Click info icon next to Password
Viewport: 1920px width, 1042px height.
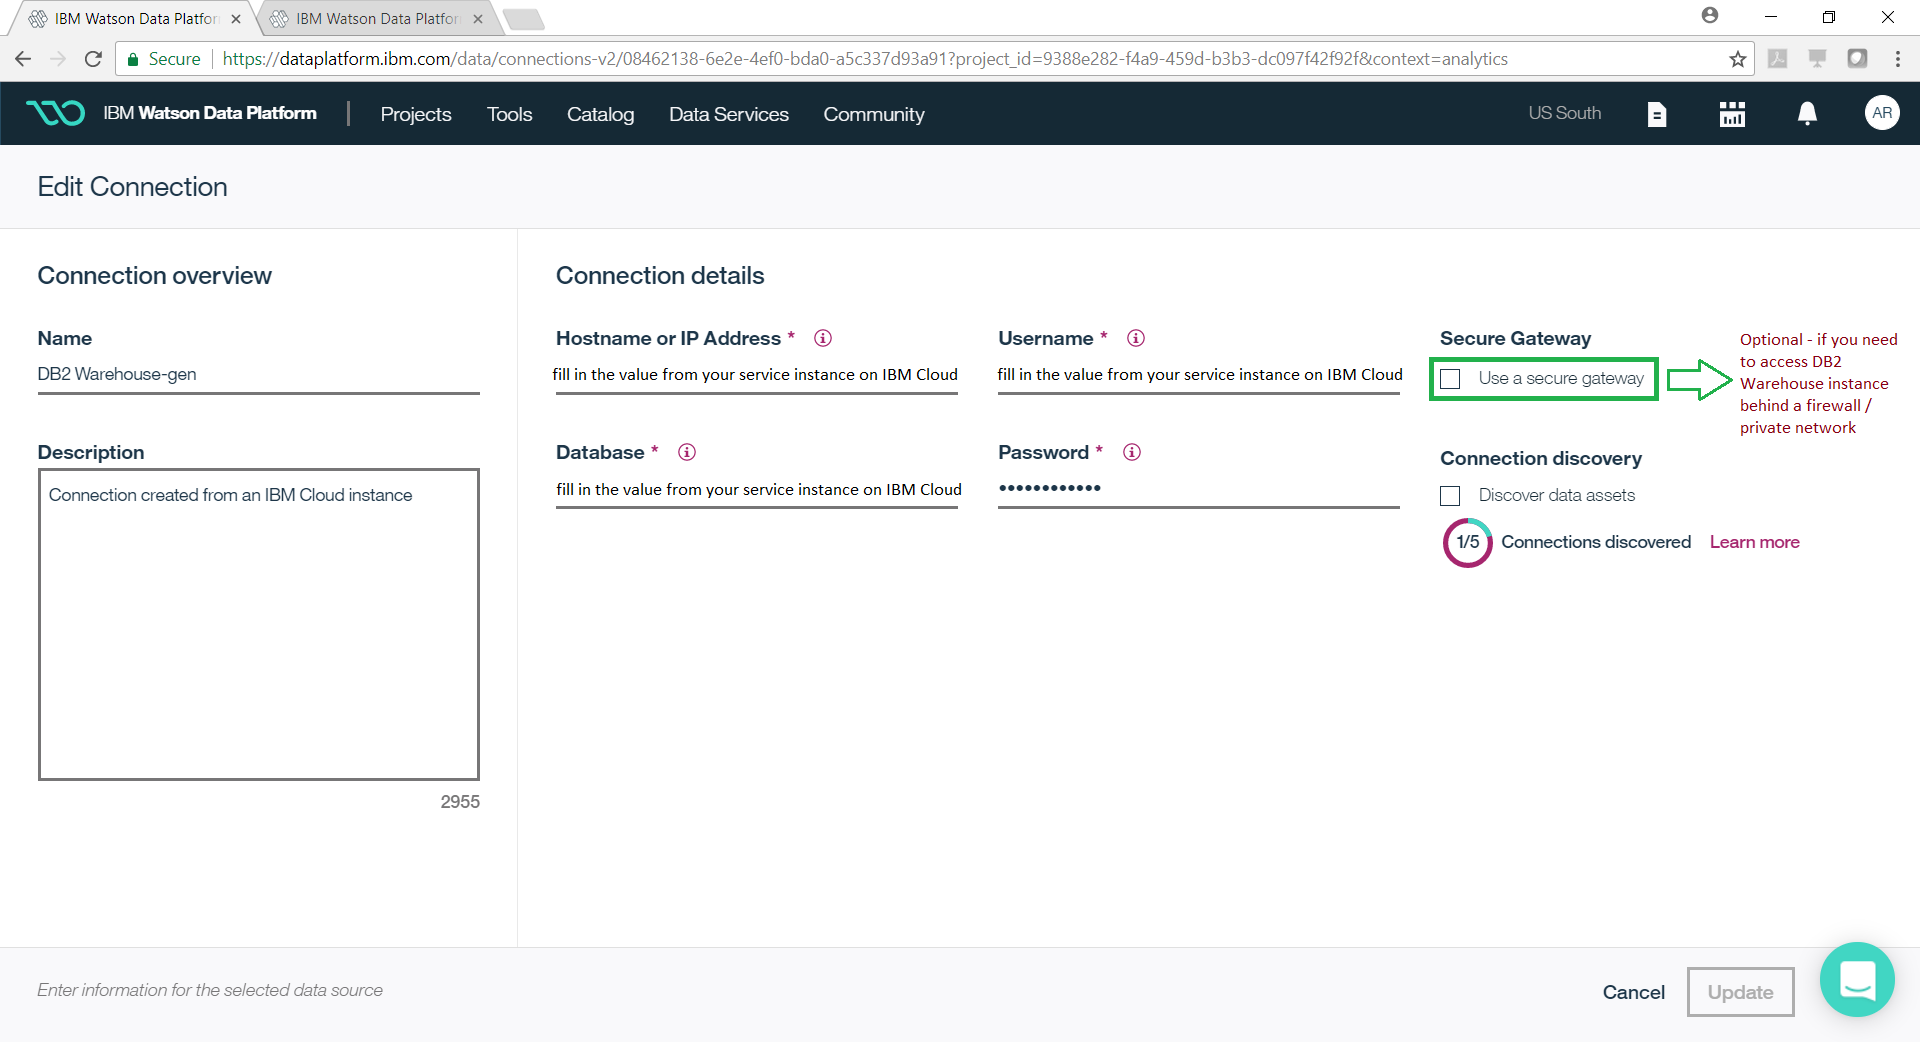click(1132, 452)
